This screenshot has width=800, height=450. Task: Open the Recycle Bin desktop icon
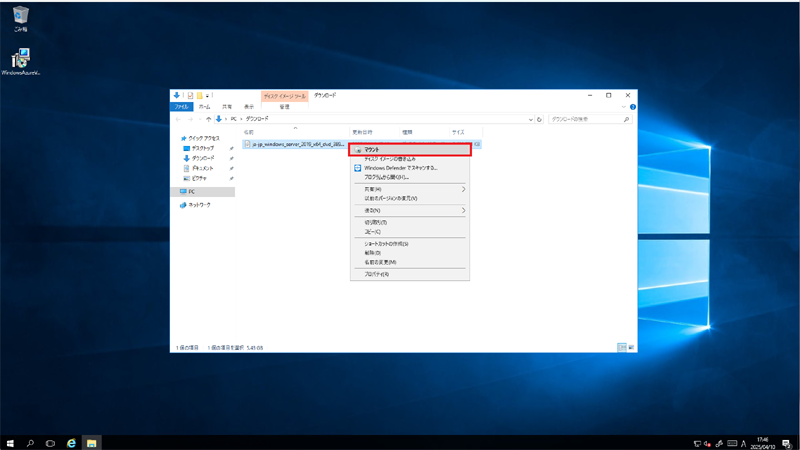click(x=21, y=16)
